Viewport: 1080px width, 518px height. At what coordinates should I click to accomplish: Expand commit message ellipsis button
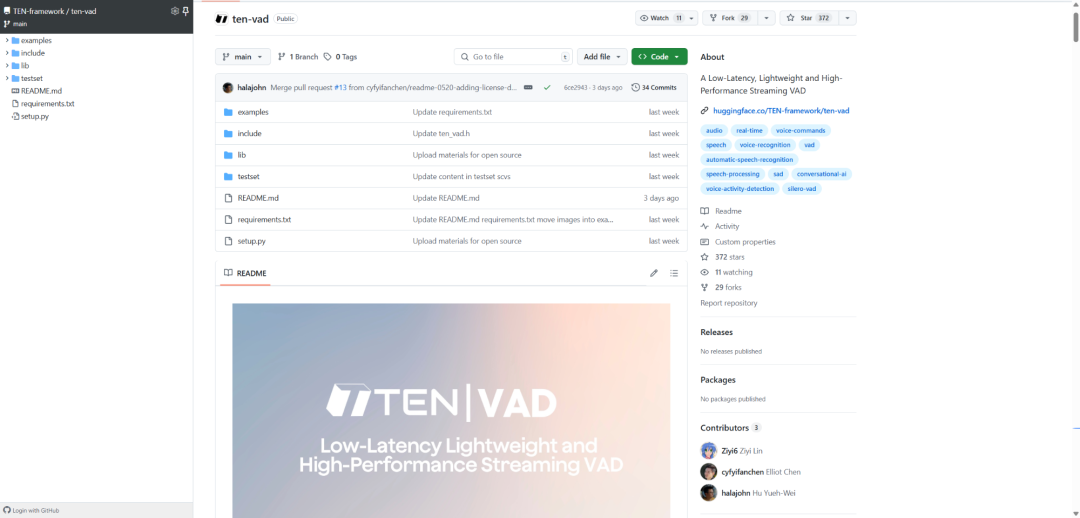coord(528,87)
